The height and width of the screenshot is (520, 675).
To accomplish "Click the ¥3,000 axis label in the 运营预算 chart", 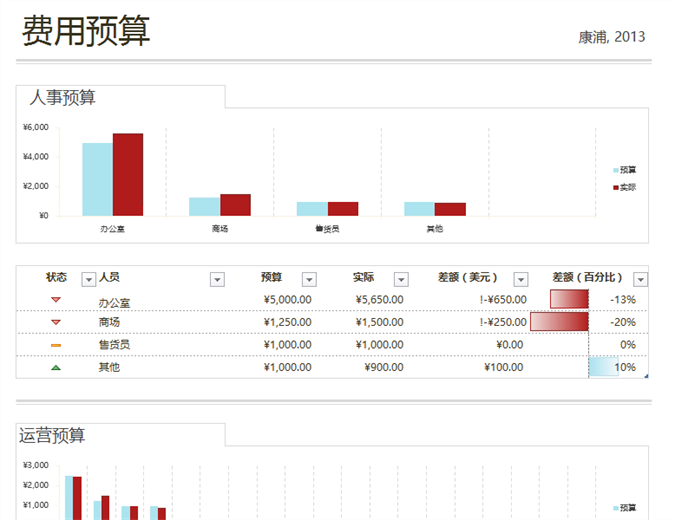I will click(36, 465).
